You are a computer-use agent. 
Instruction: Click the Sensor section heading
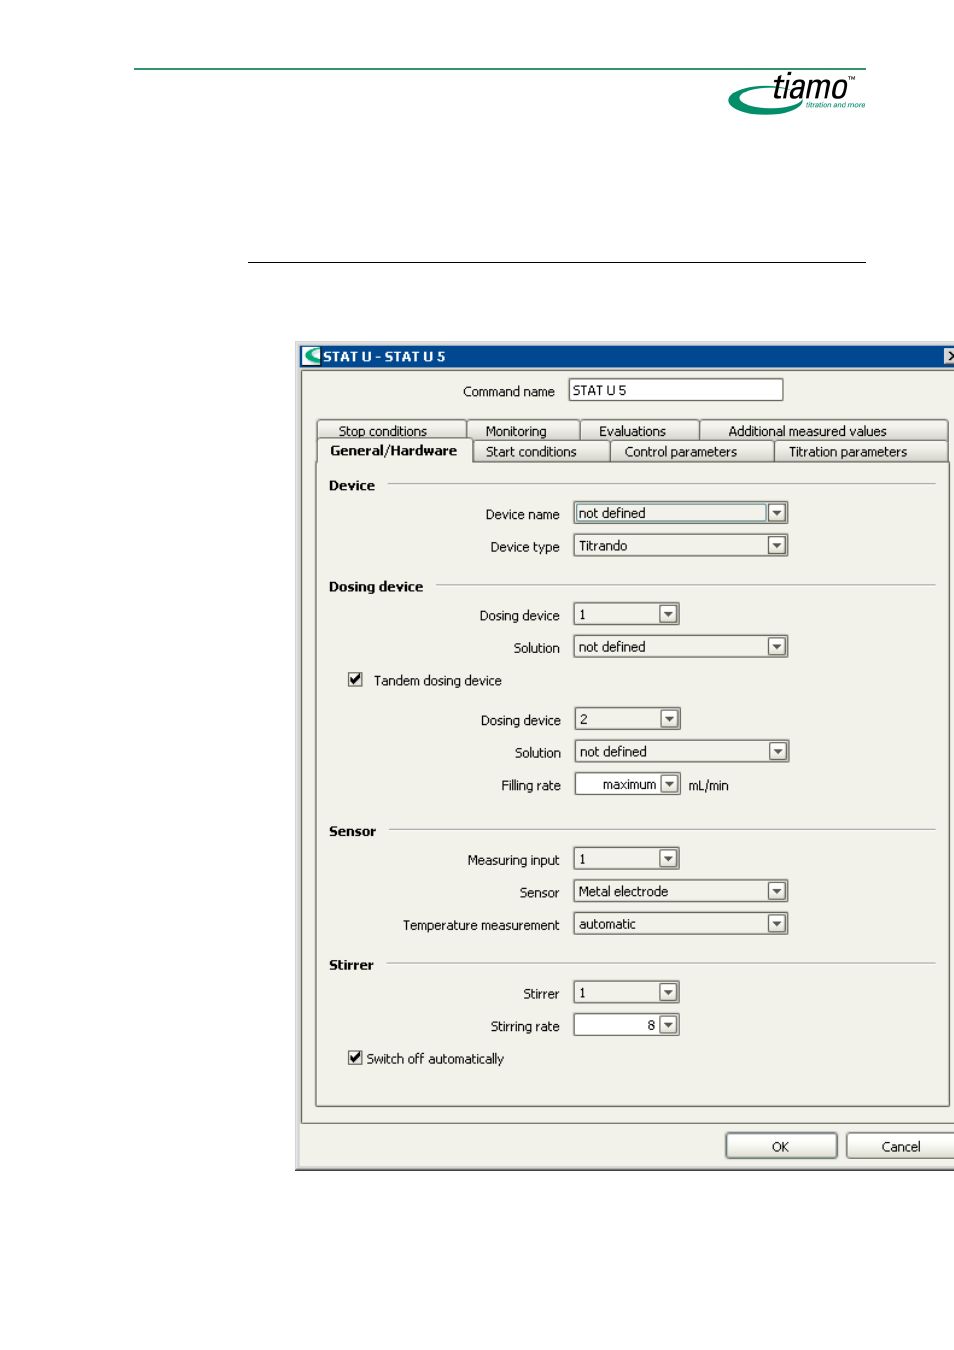[x=352, y=831]
